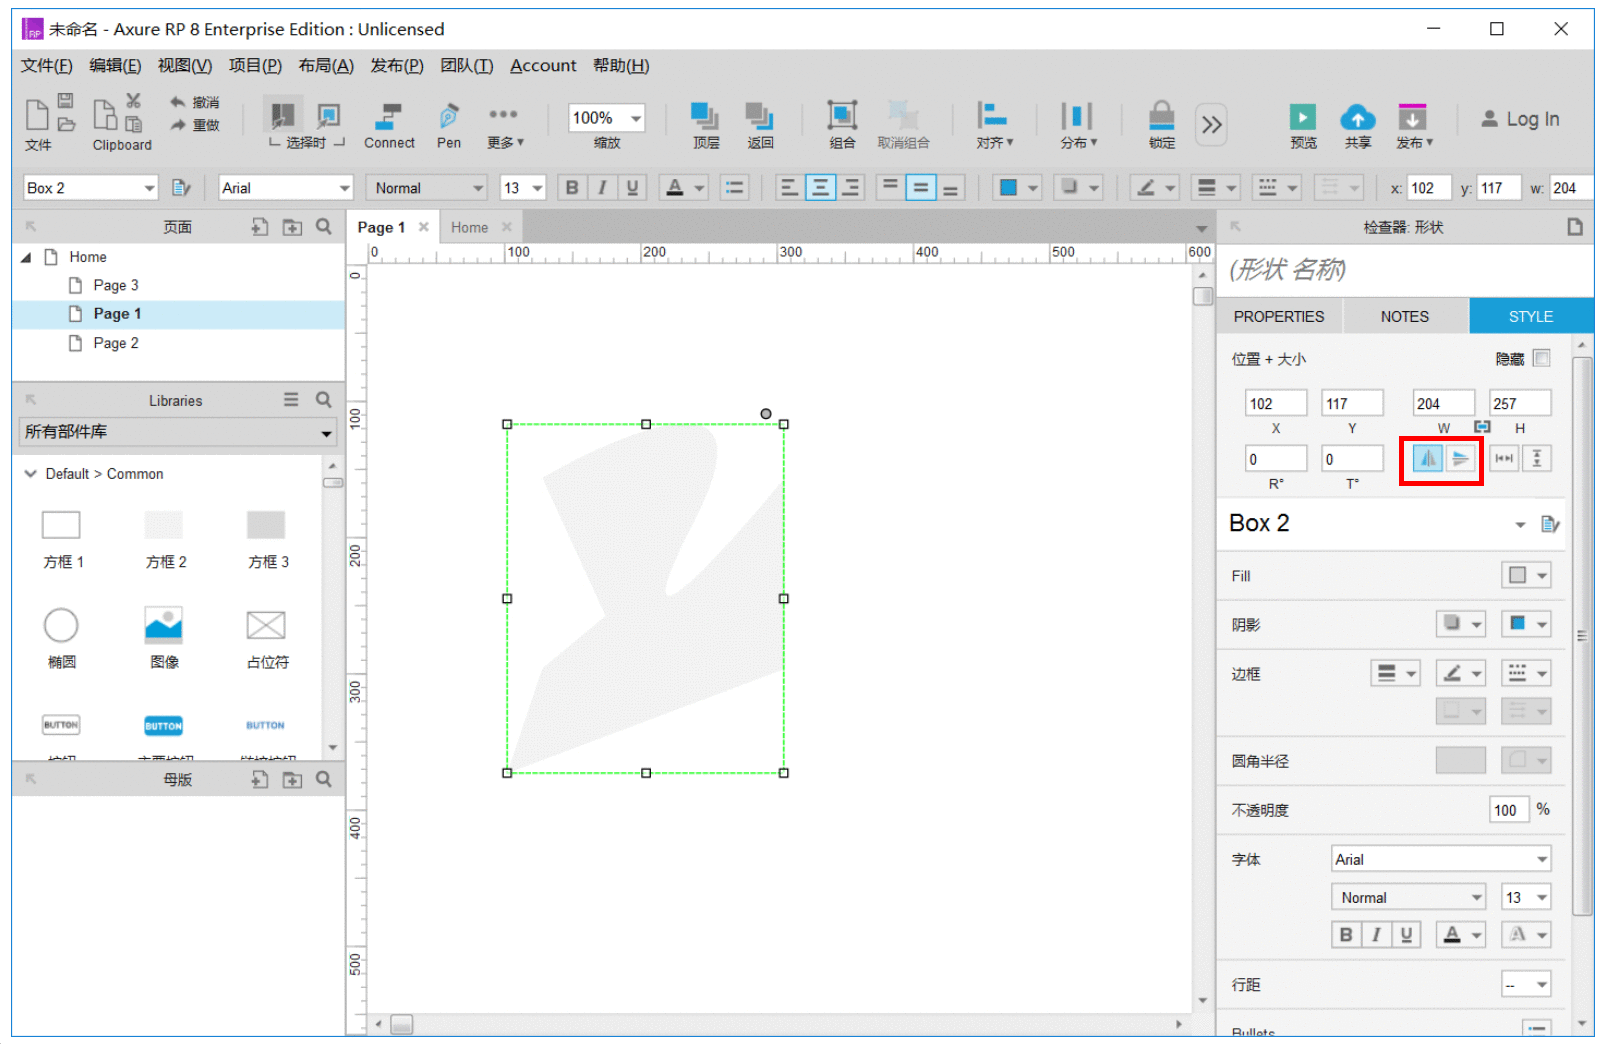Switch to the Home canvas tab
The height and width of the screenshot is (1049, 1610).
tap(469, 227)
